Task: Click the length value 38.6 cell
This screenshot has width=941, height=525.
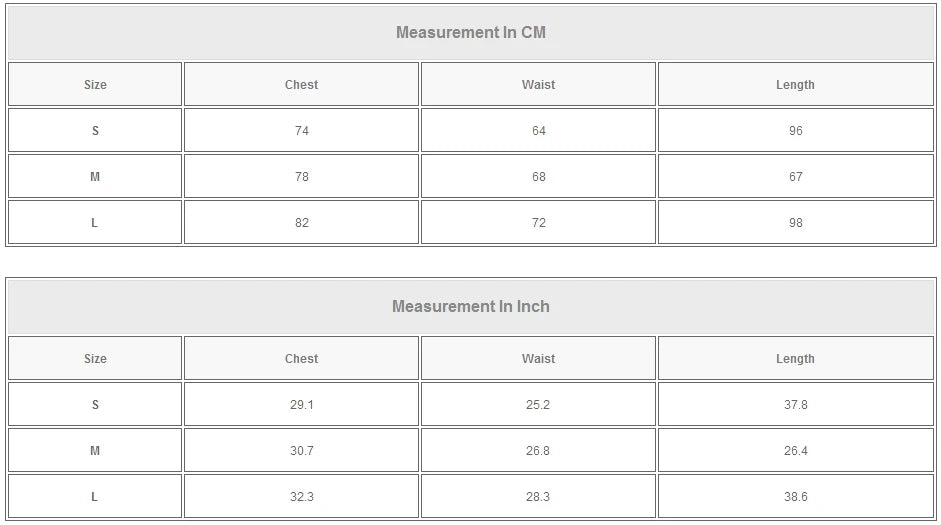Action: 795,497
